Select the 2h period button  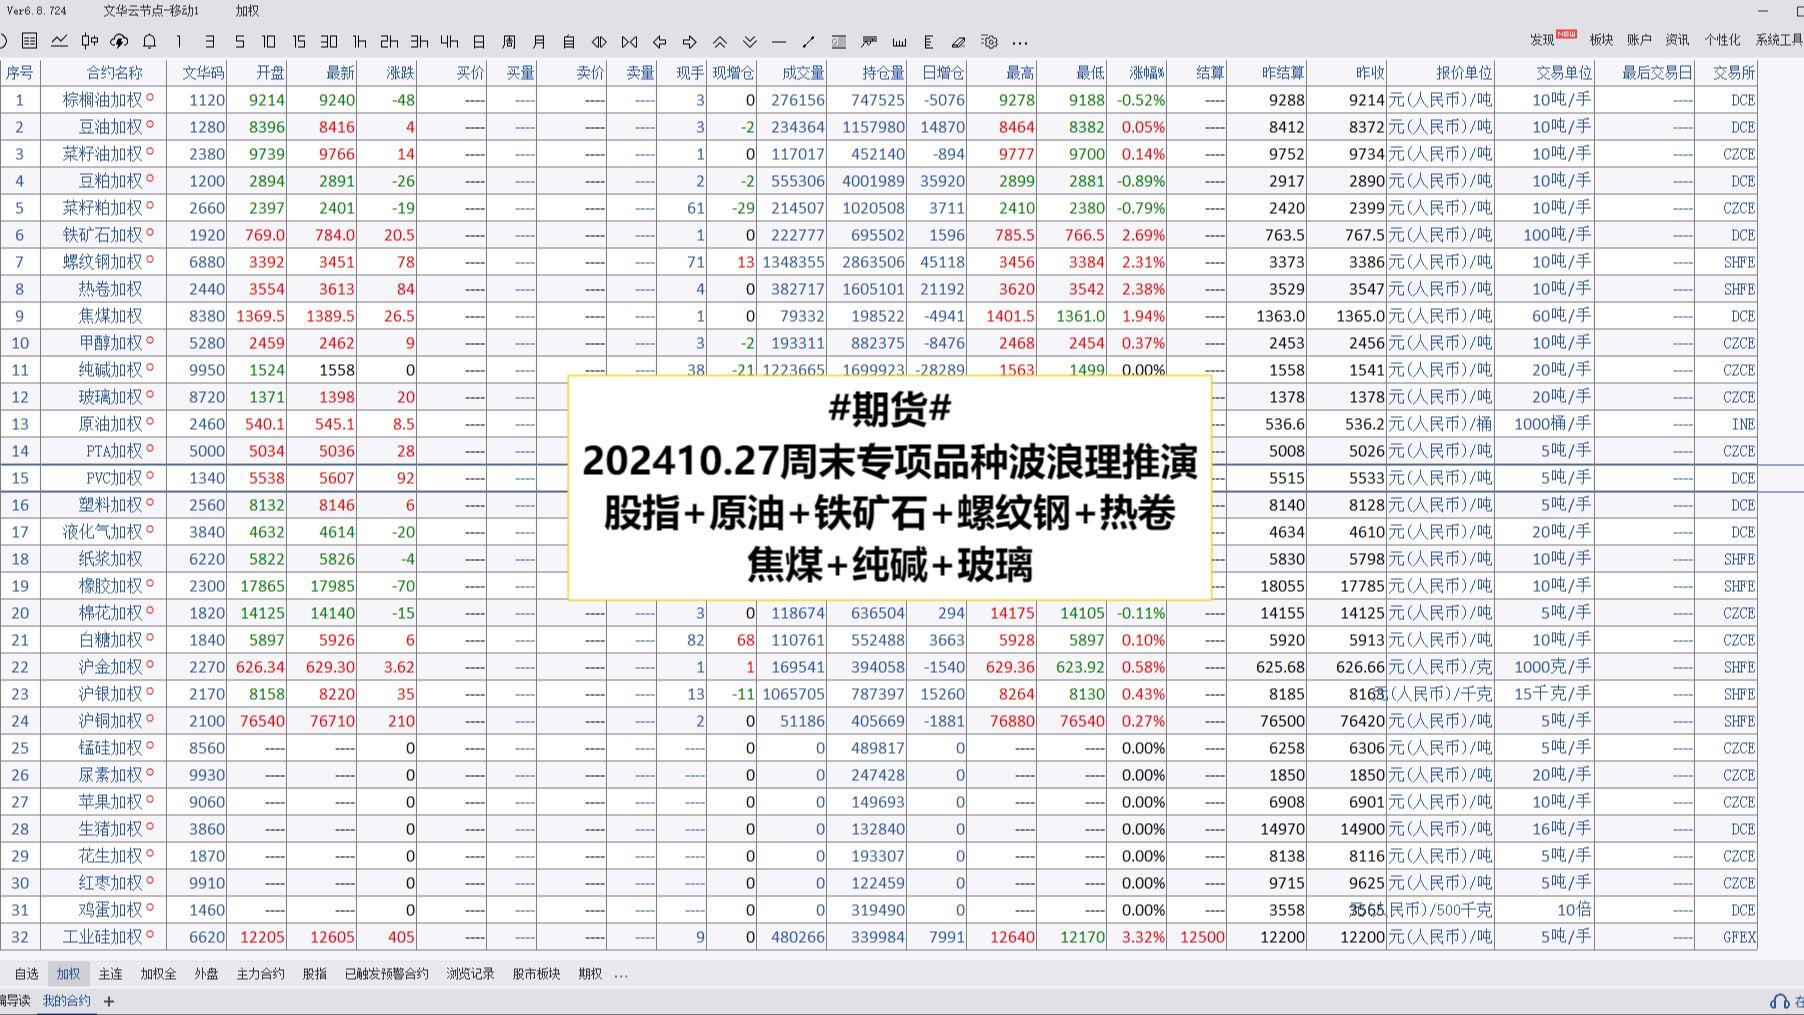(389, 41)
